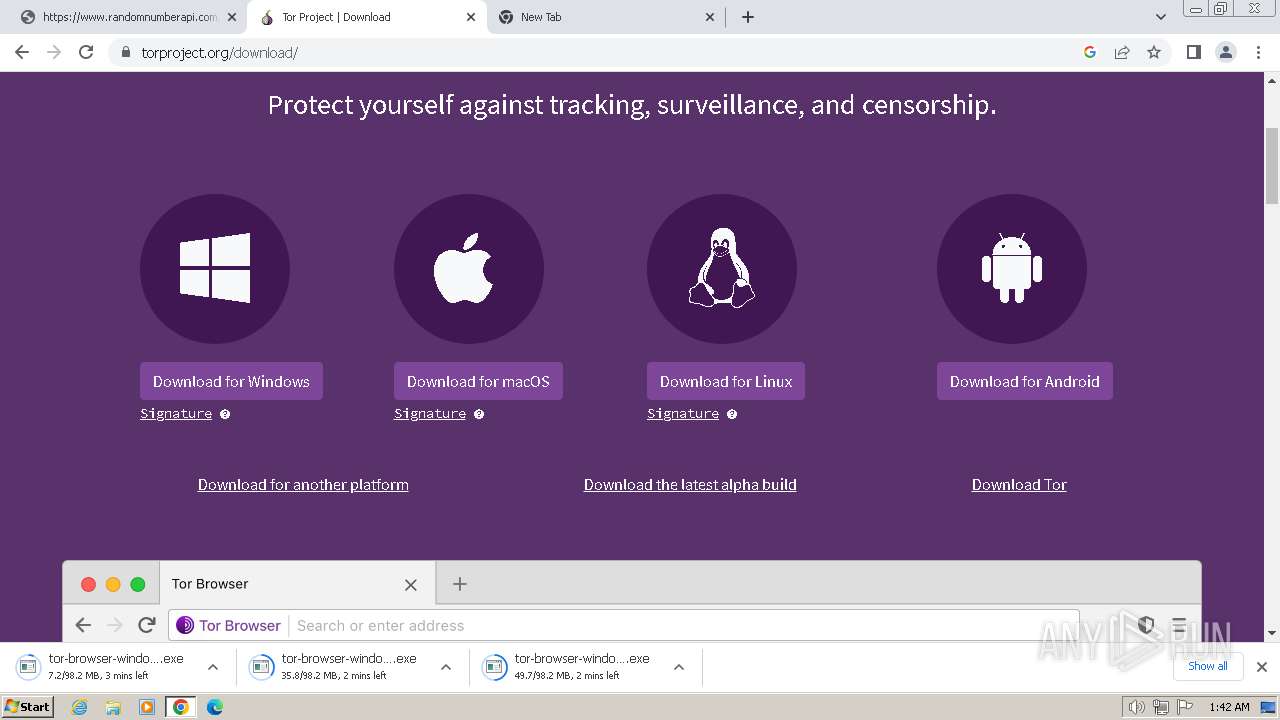Open File Explorer from taskbar
Viewport: 1280px width, 720px height.
tap(113, 707)
